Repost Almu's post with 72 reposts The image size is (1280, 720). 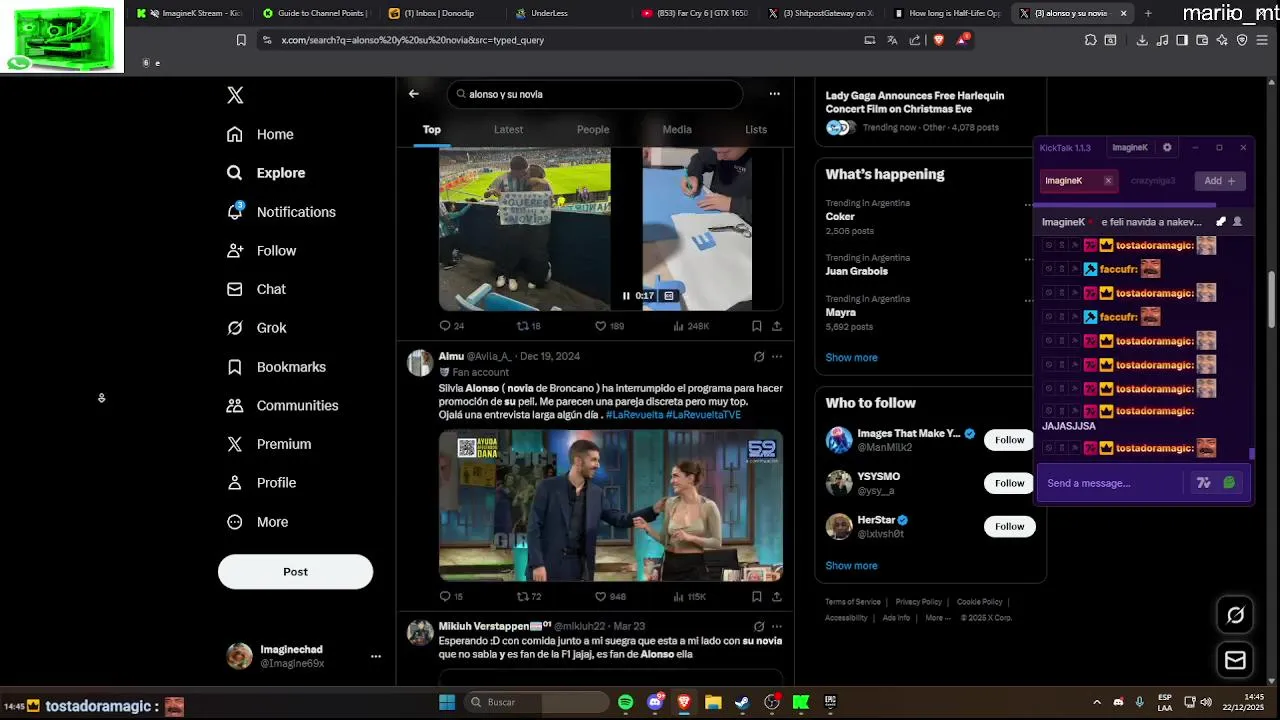(528, 597)
